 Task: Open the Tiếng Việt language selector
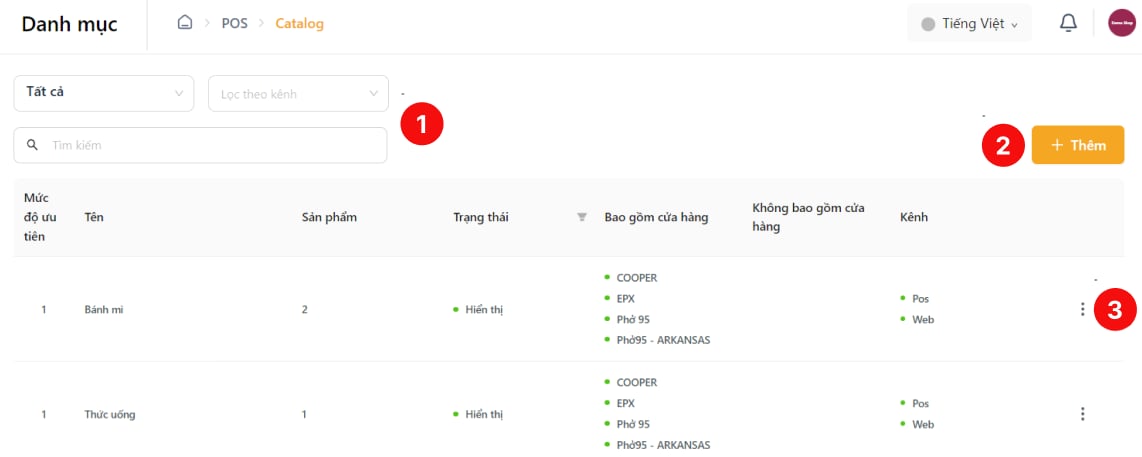coord(969,23)
